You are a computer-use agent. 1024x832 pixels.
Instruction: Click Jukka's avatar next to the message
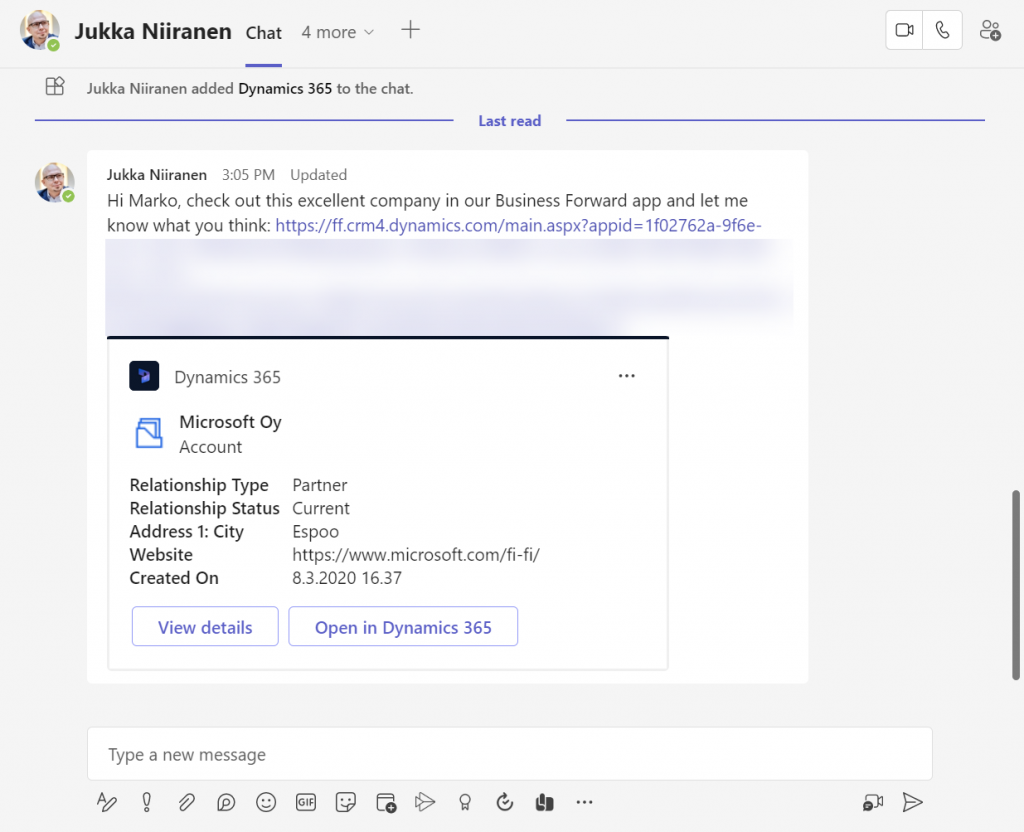pos(54,182)
